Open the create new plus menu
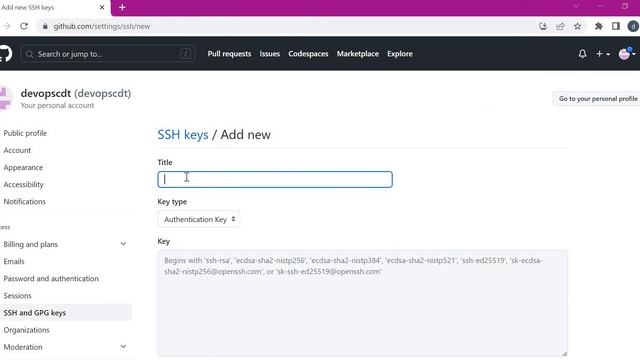640x360 pixels. pyautogui.click(x=602, y=53)
